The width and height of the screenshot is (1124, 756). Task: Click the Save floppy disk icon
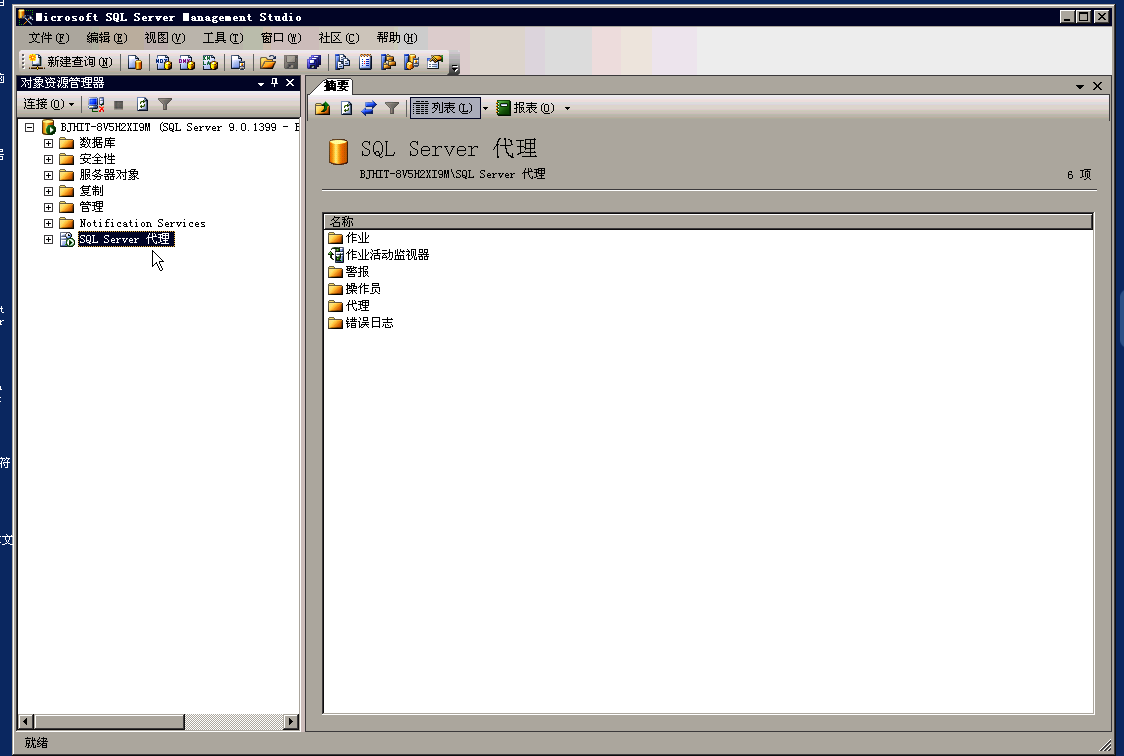[290, 62]
